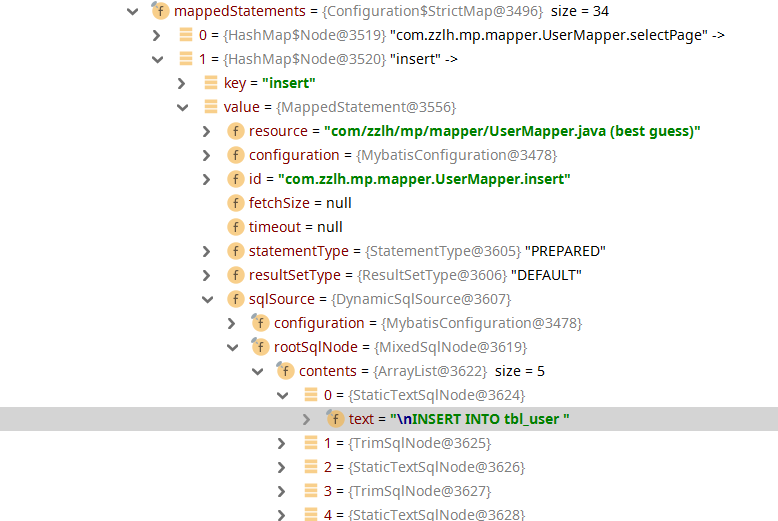Click list icon of TrimSqlNode@3627
The width and height of the screenshot is (778, 521).
click(x=311, y=490)
